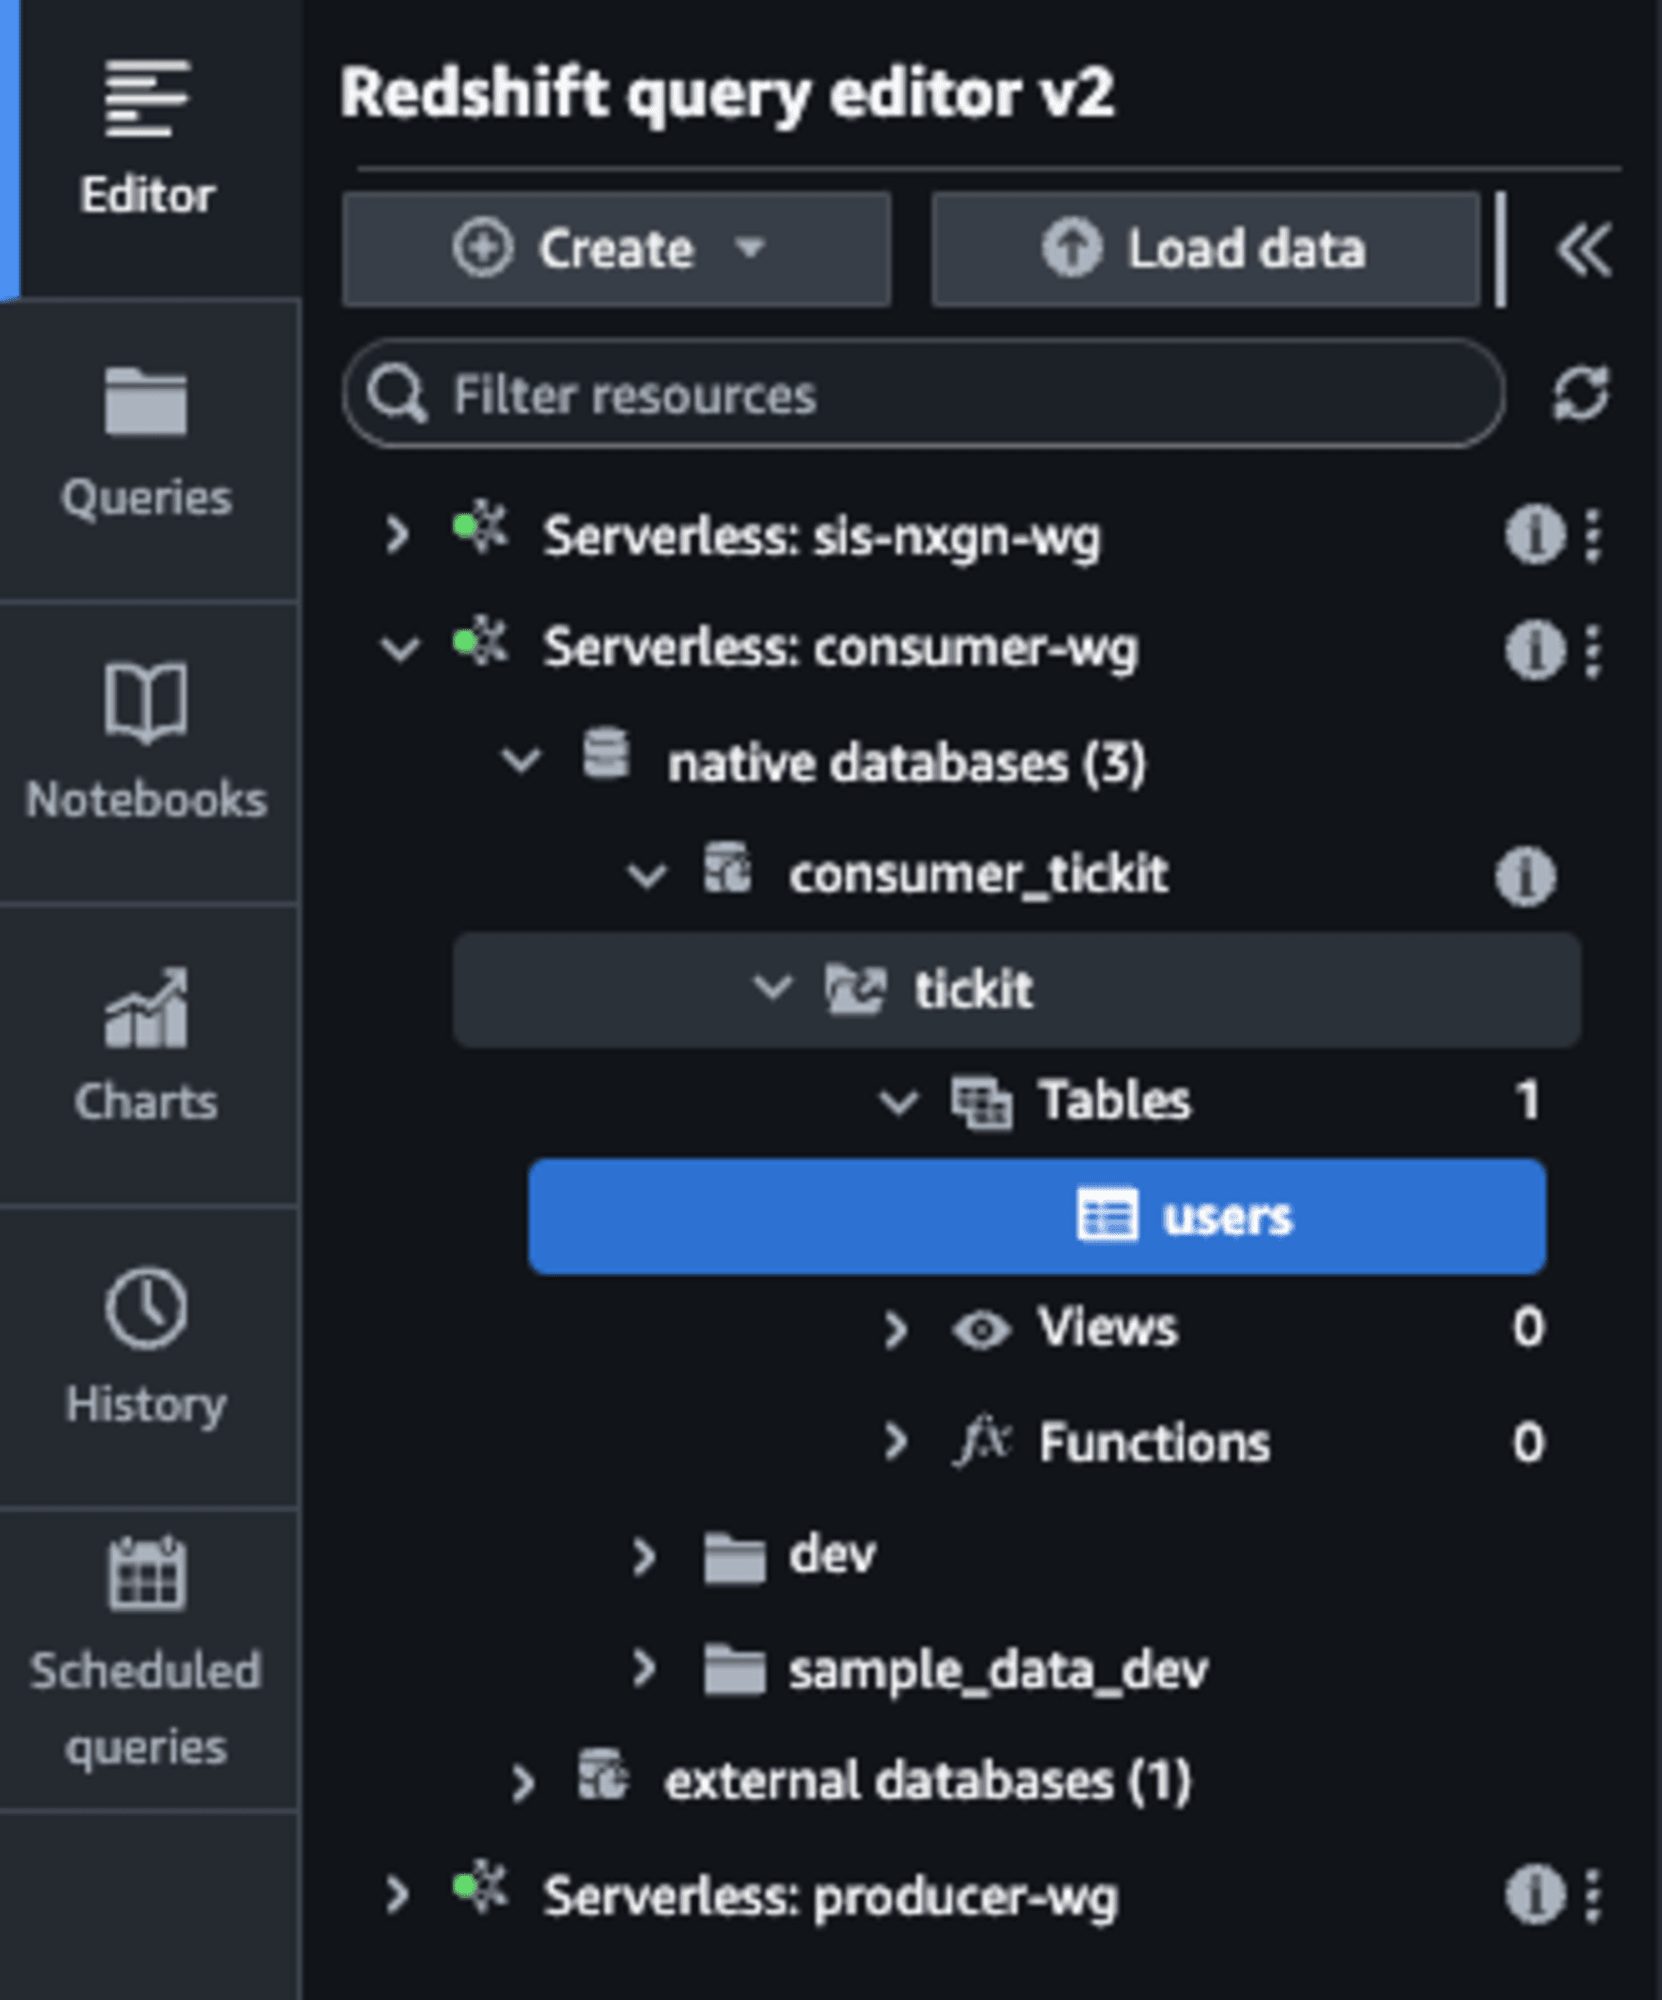Collapse consumer_tickit database node

click(x=646, y=876)
